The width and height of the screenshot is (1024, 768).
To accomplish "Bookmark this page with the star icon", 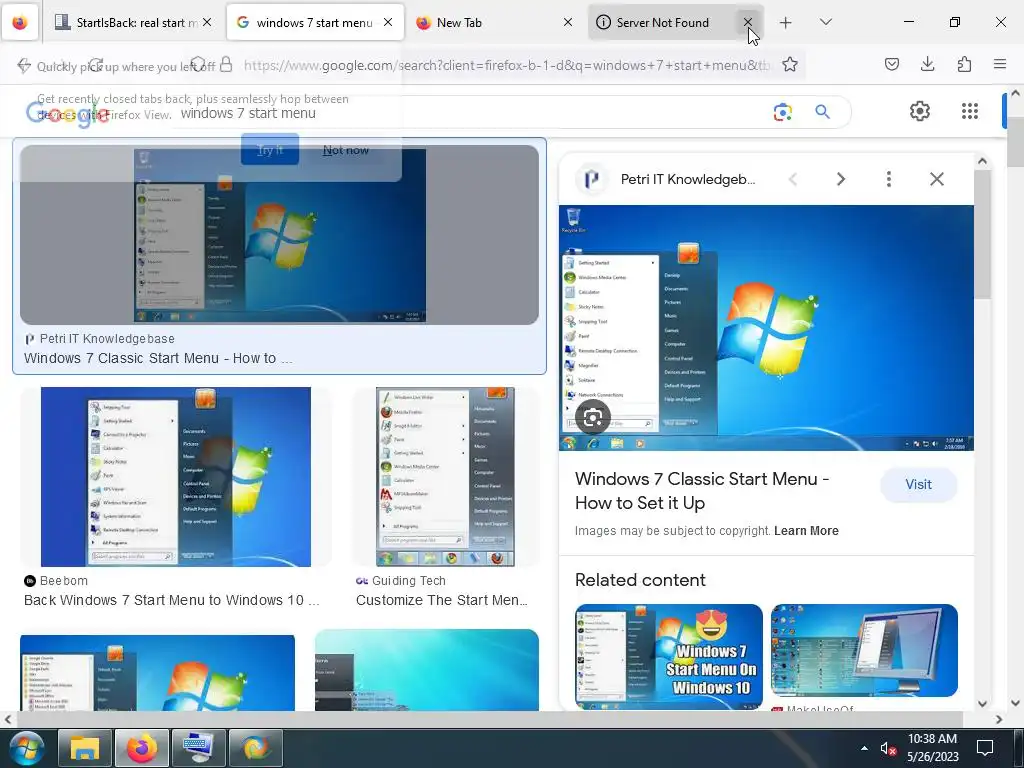I will 790,65.
